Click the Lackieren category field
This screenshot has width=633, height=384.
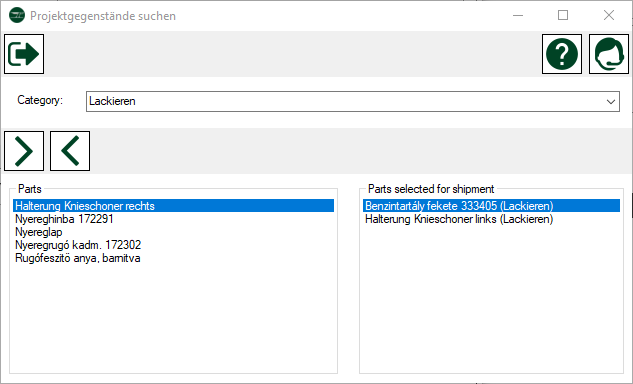point(353,101)
